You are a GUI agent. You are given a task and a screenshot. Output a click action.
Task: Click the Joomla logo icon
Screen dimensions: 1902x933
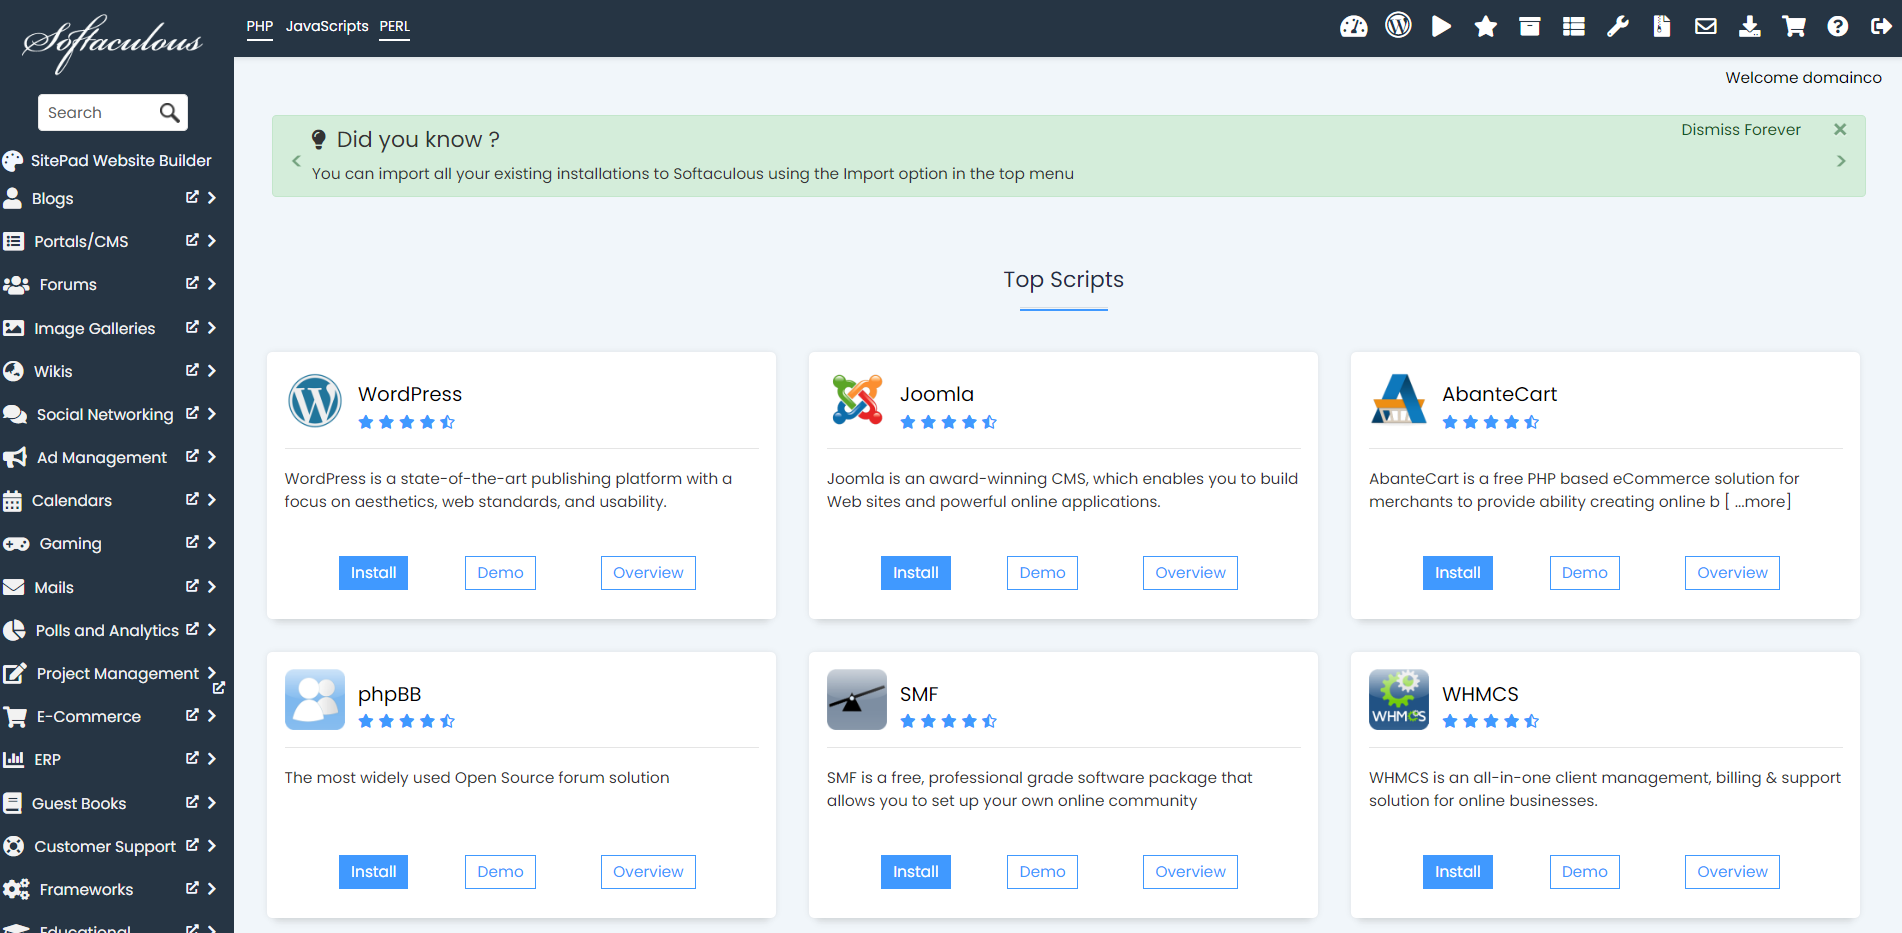857,400
